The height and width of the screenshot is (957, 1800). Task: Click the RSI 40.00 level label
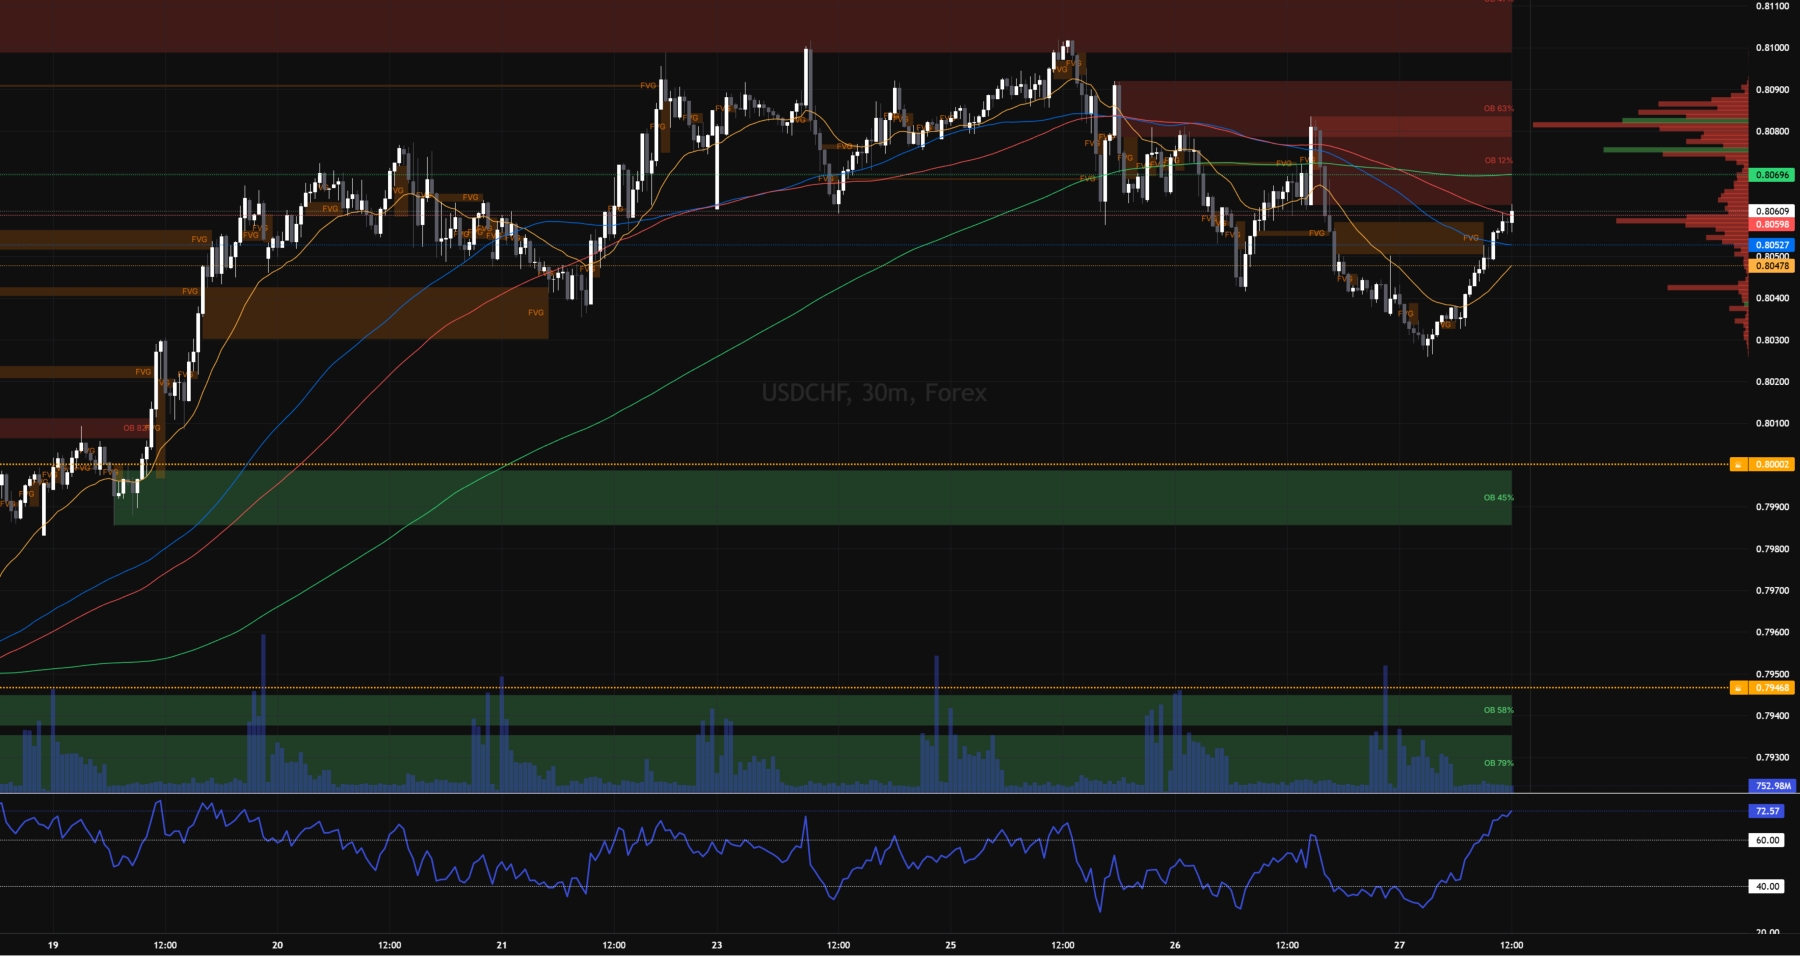[1767, 886]
